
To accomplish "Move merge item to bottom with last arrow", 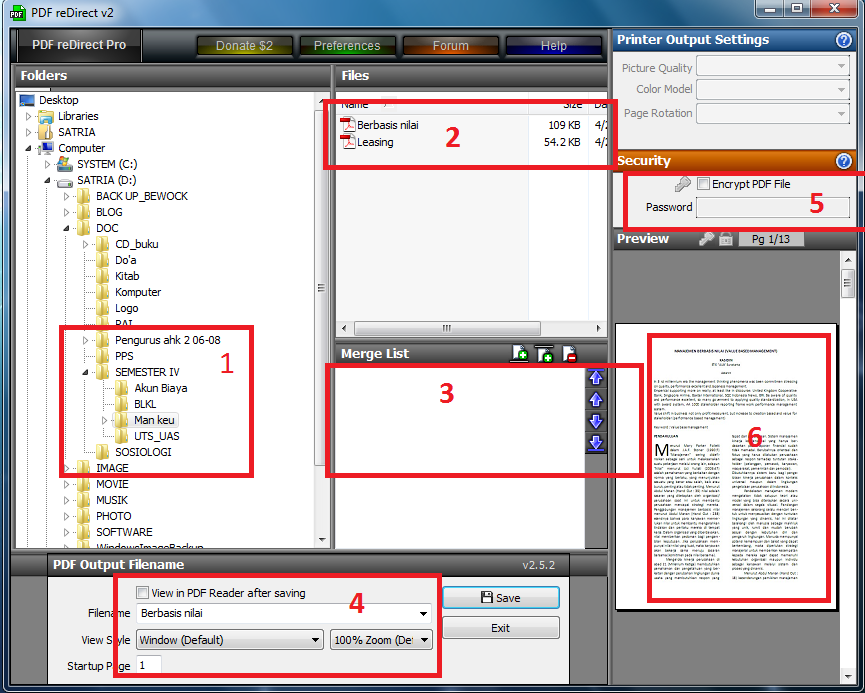I will 596,443.
